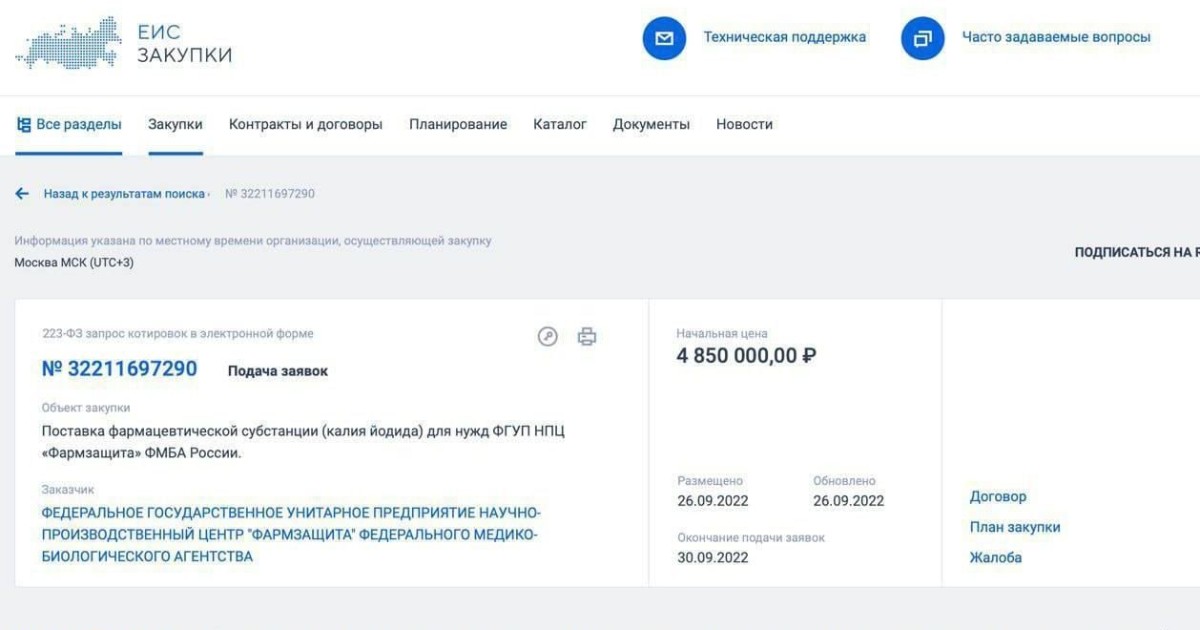The height and width of the screenshot is (630, 1200).
Task: Open the customer organization ФГУП link
Action: coord(291,534)
